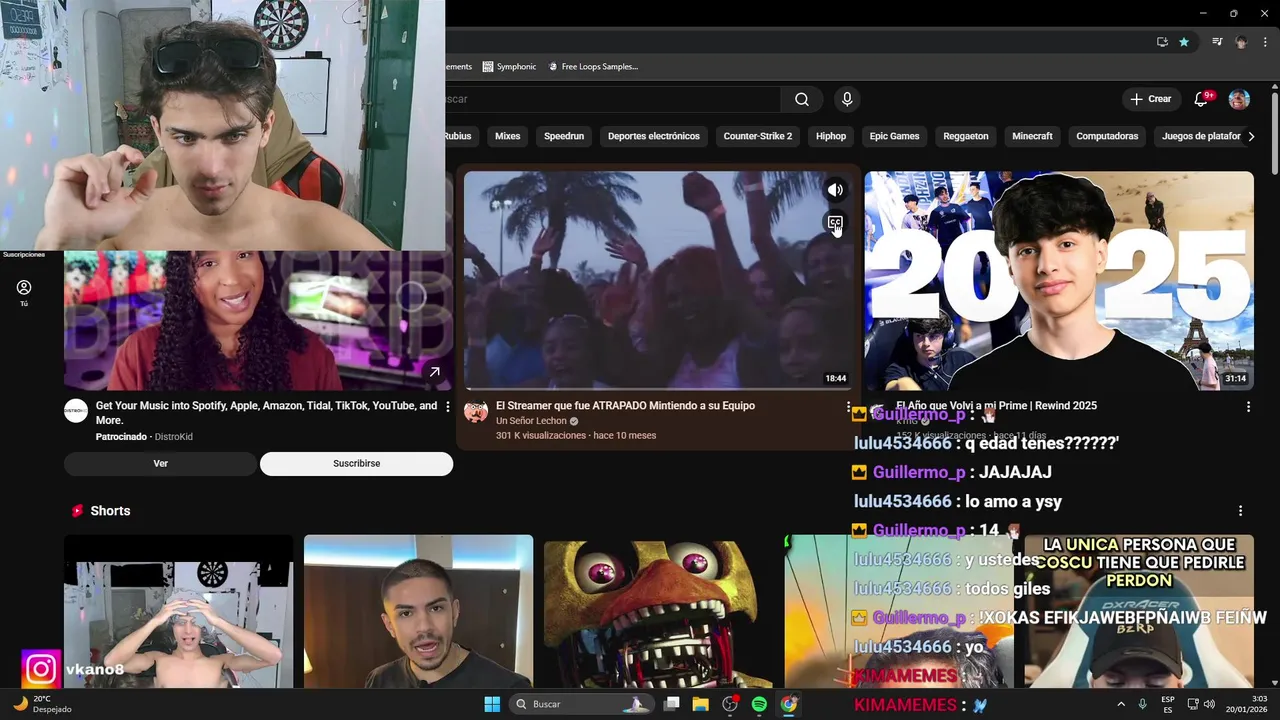
Task: Select the Hiphop category chip
Action: point(831,136)
